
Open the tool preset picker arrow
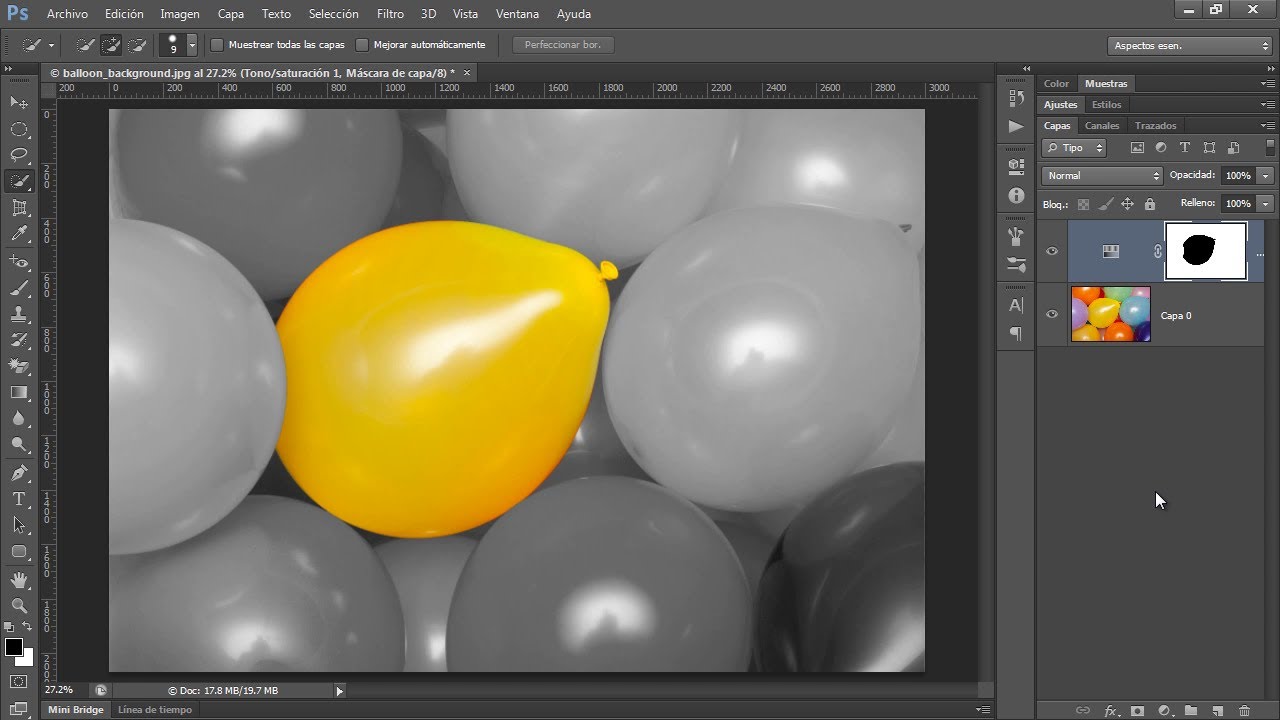tap(51, 45)
